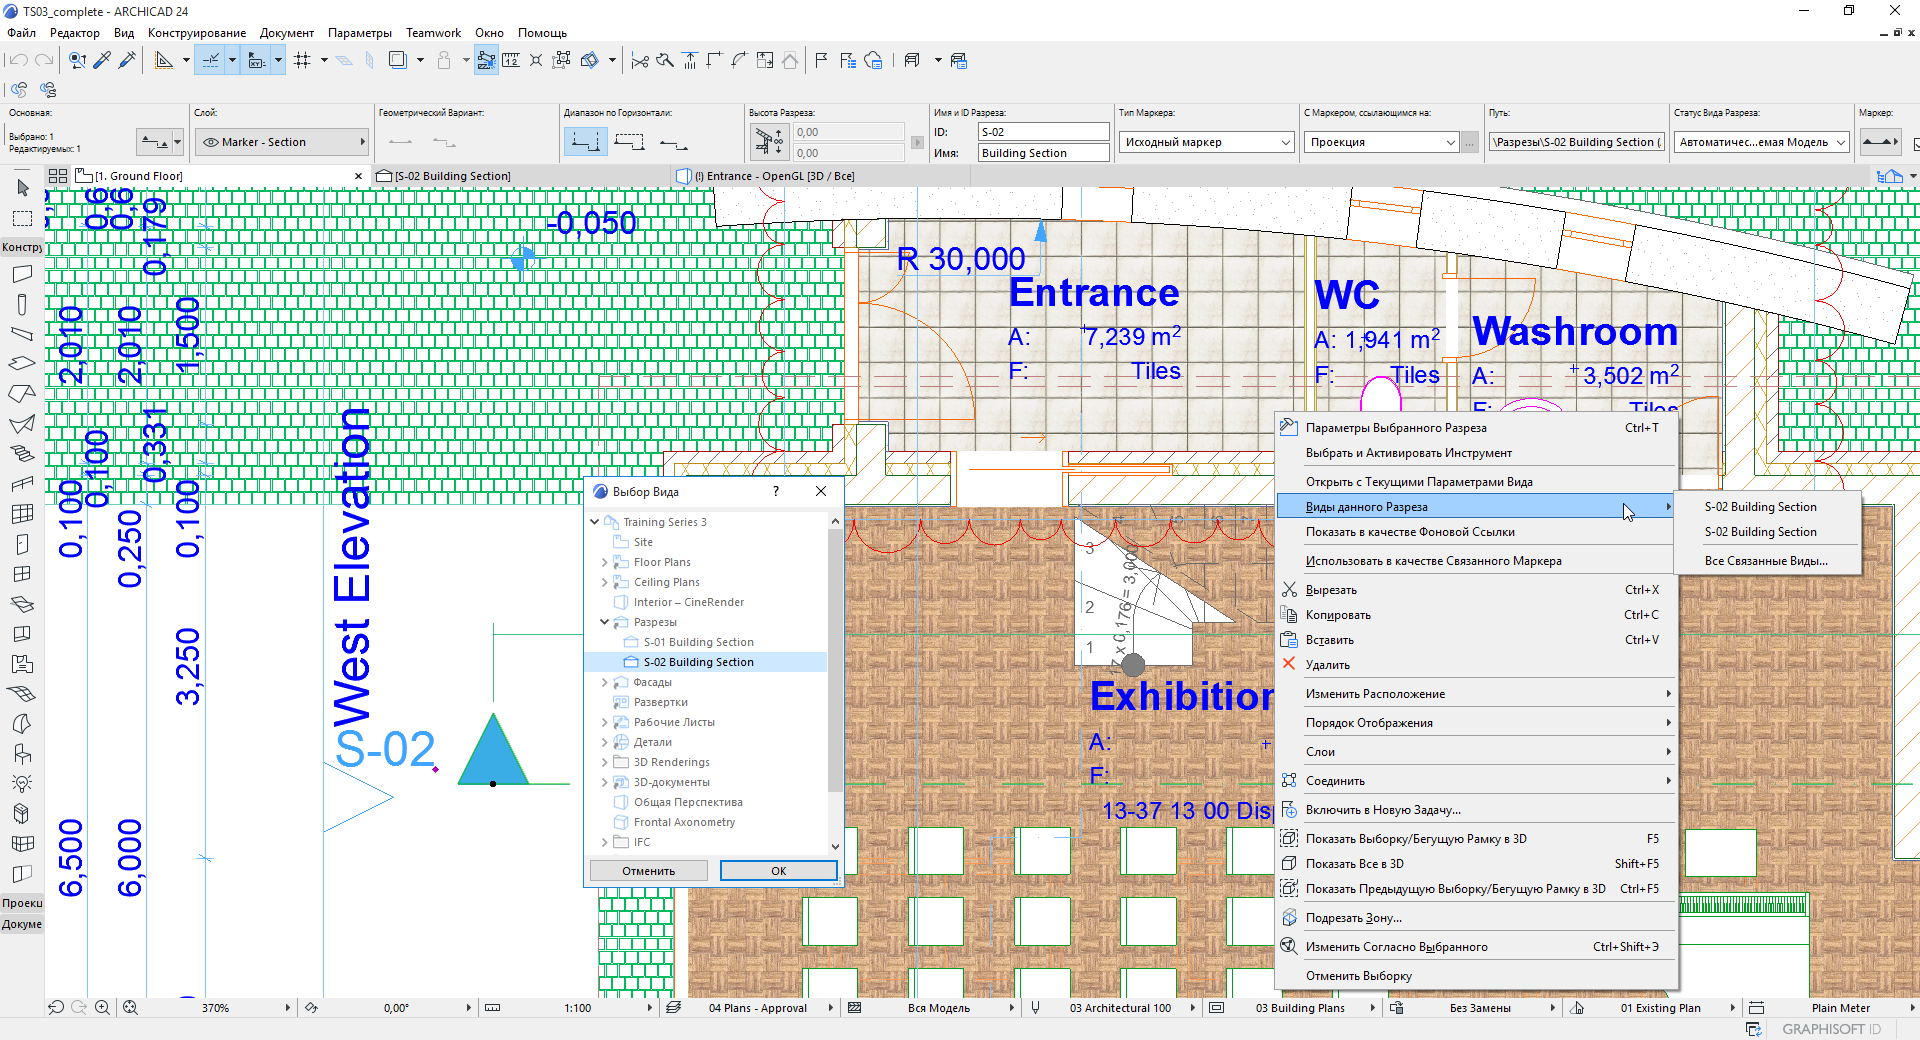Expand the Floor Plans tree node
This screenshot has height=1040, width=1920.
click(604, 562)
